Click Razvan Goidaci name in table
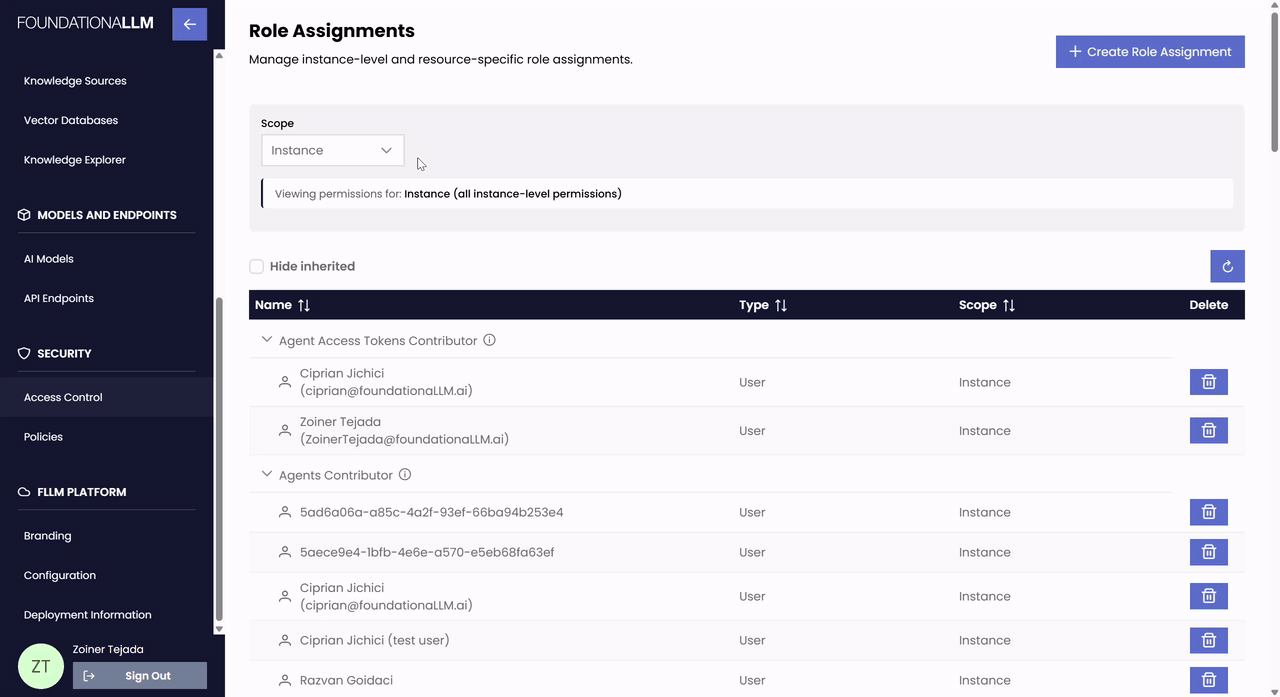Screen dimensions: 1280x697 point(346,680)
